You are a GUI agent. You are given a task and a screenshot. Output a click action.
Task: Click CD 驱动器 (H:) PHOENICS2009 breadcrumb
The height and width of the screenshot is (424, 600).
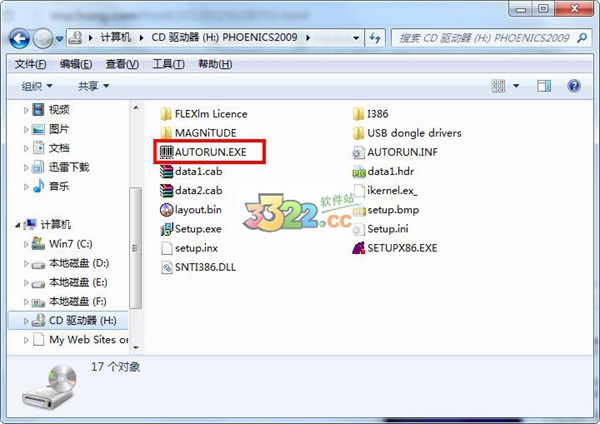[x=224, y=38]
